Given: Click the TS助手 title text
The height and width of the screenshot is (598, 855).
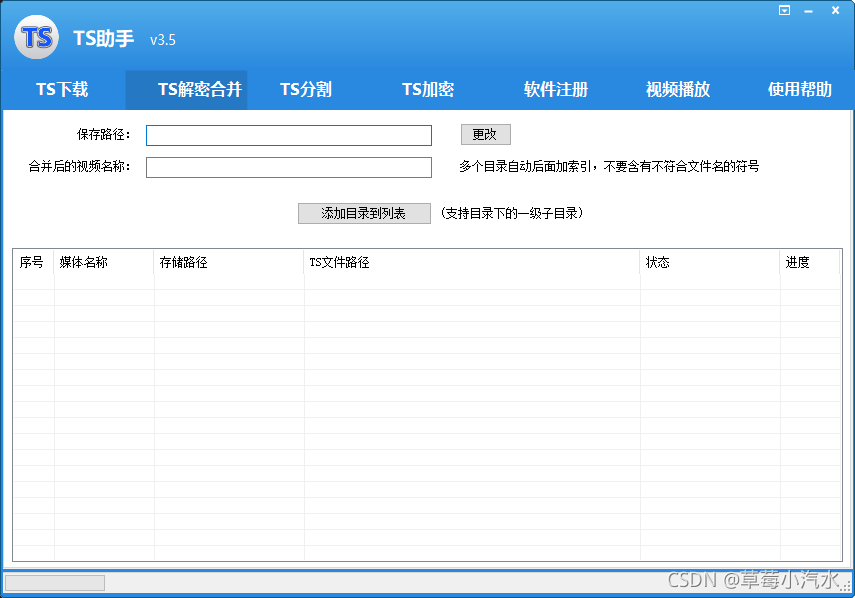Looking at the screenshot, I should tap(104, 38).
